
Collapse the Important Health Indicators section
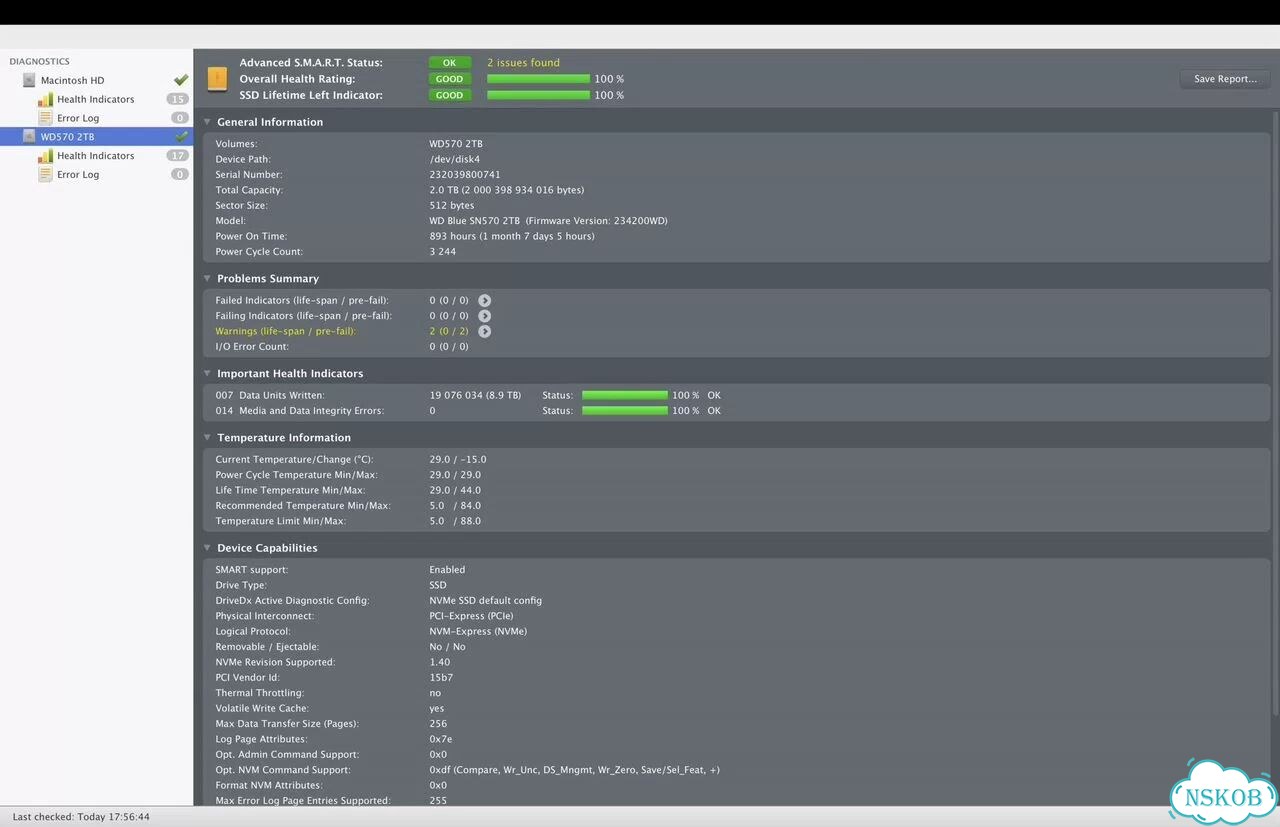point(207,374)
